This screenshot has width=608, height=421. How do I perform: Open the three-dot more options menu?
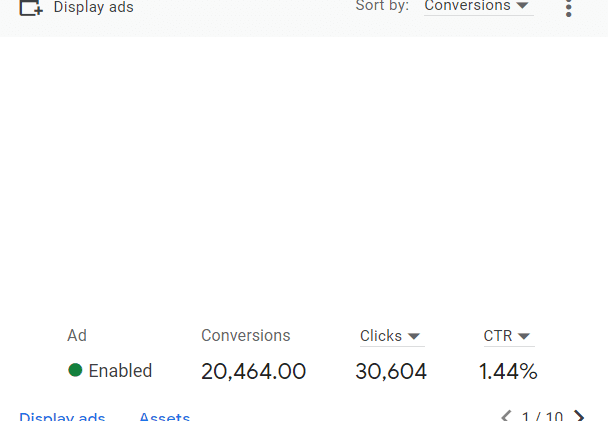[x=568, y=8]
